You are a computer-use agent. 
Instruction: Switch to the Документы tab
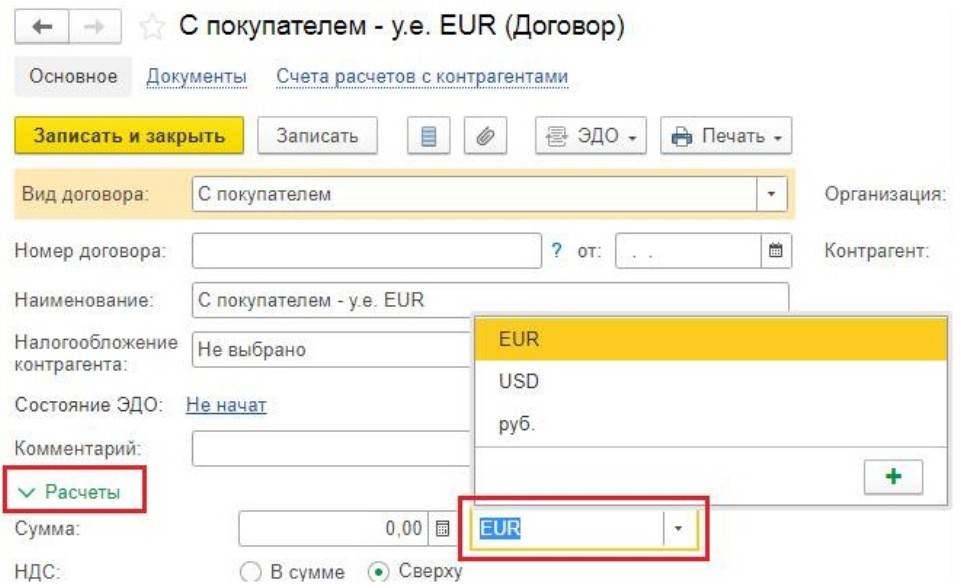click(x=196, y=76)
